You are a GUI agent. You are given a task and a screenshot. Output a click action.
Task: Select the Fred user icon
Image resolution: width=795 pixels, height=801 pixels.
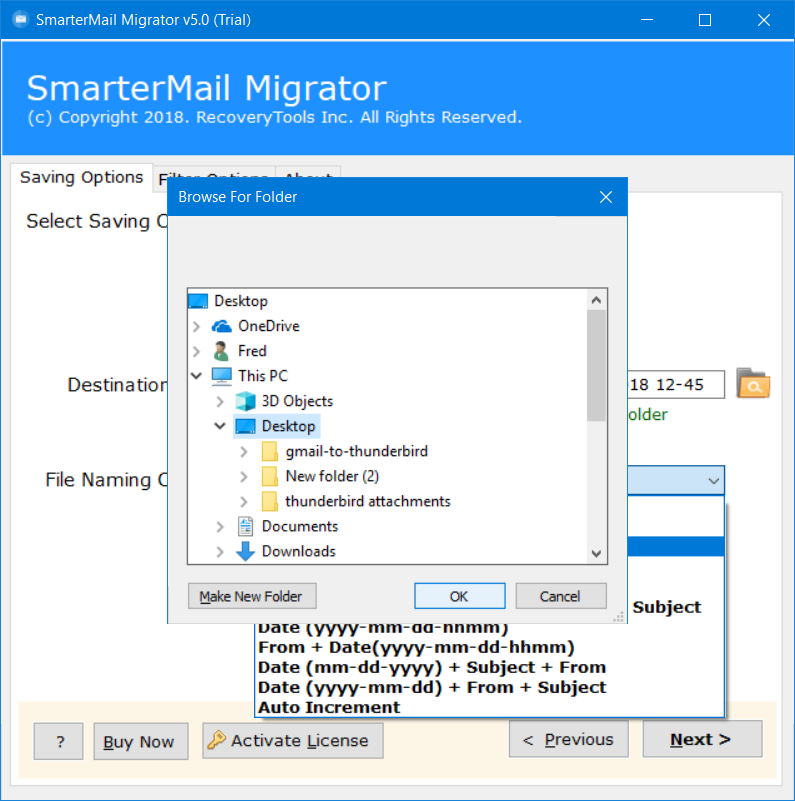(221, 351)
